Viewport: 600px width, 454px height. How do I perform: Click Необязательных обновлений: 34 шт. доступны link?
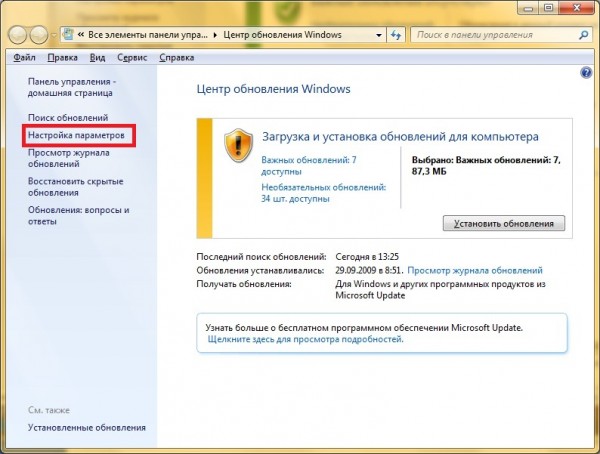[x=324, y=193]
